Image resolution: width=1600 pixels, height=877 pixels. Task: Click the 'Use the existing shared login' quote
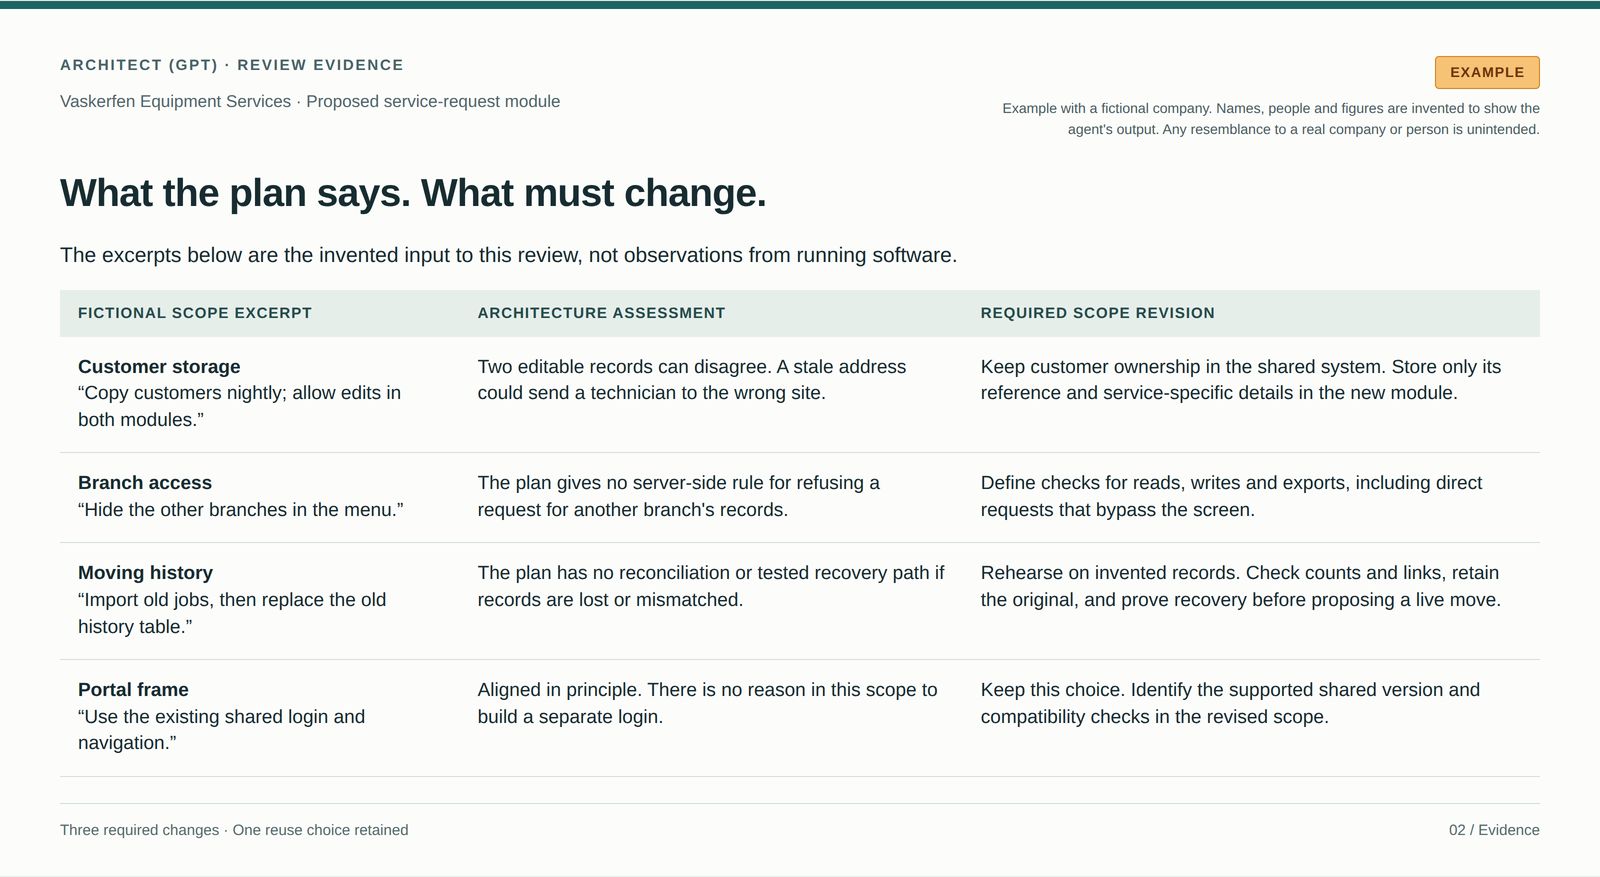(x=221, y=729)
